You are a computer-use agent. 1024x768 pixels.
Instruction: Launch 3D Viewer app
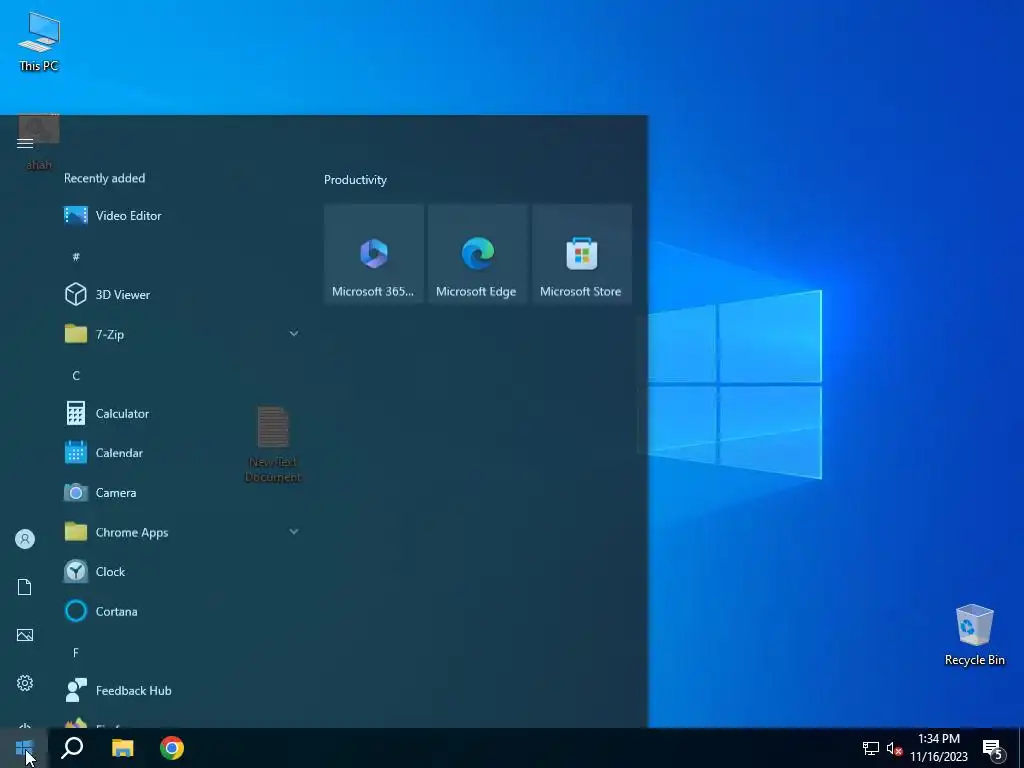pyautogui.click(x=180, y=295)
